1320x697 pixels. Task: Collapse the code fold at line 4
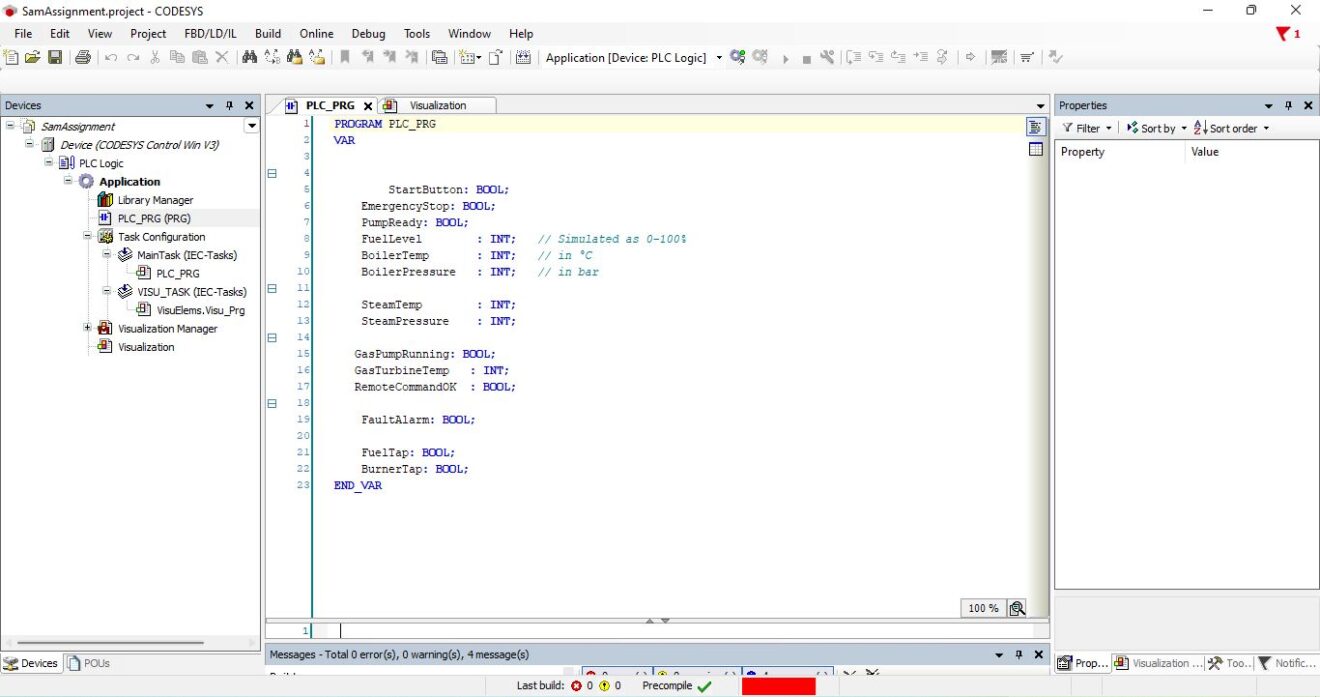(x=272, y=172)
